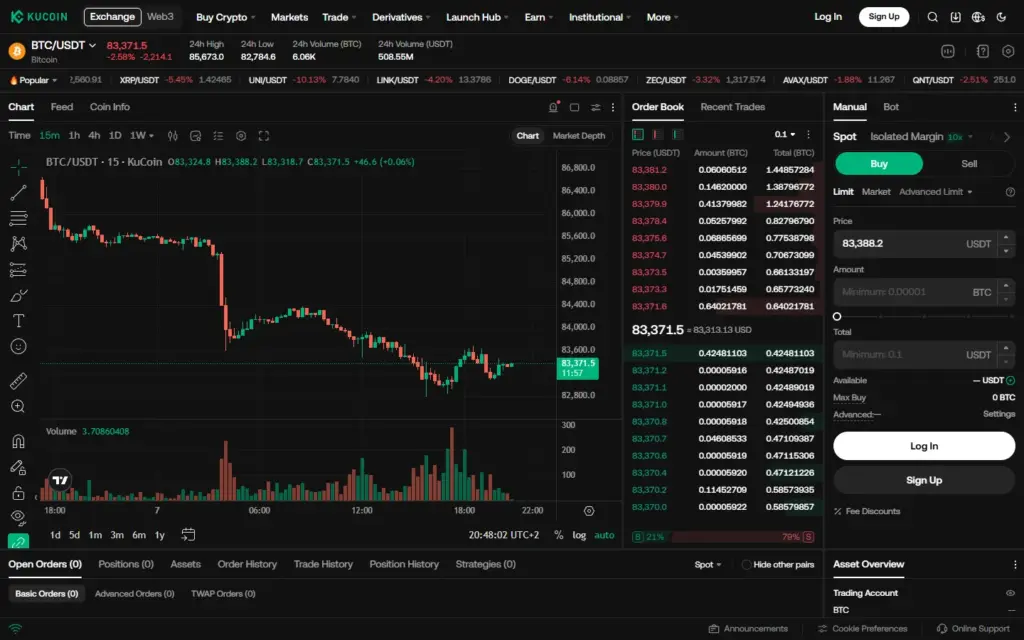Hide all drawings with eye icon
Image resolution: width=1024 pixels, height=640 pixels.
click(18, 518)
